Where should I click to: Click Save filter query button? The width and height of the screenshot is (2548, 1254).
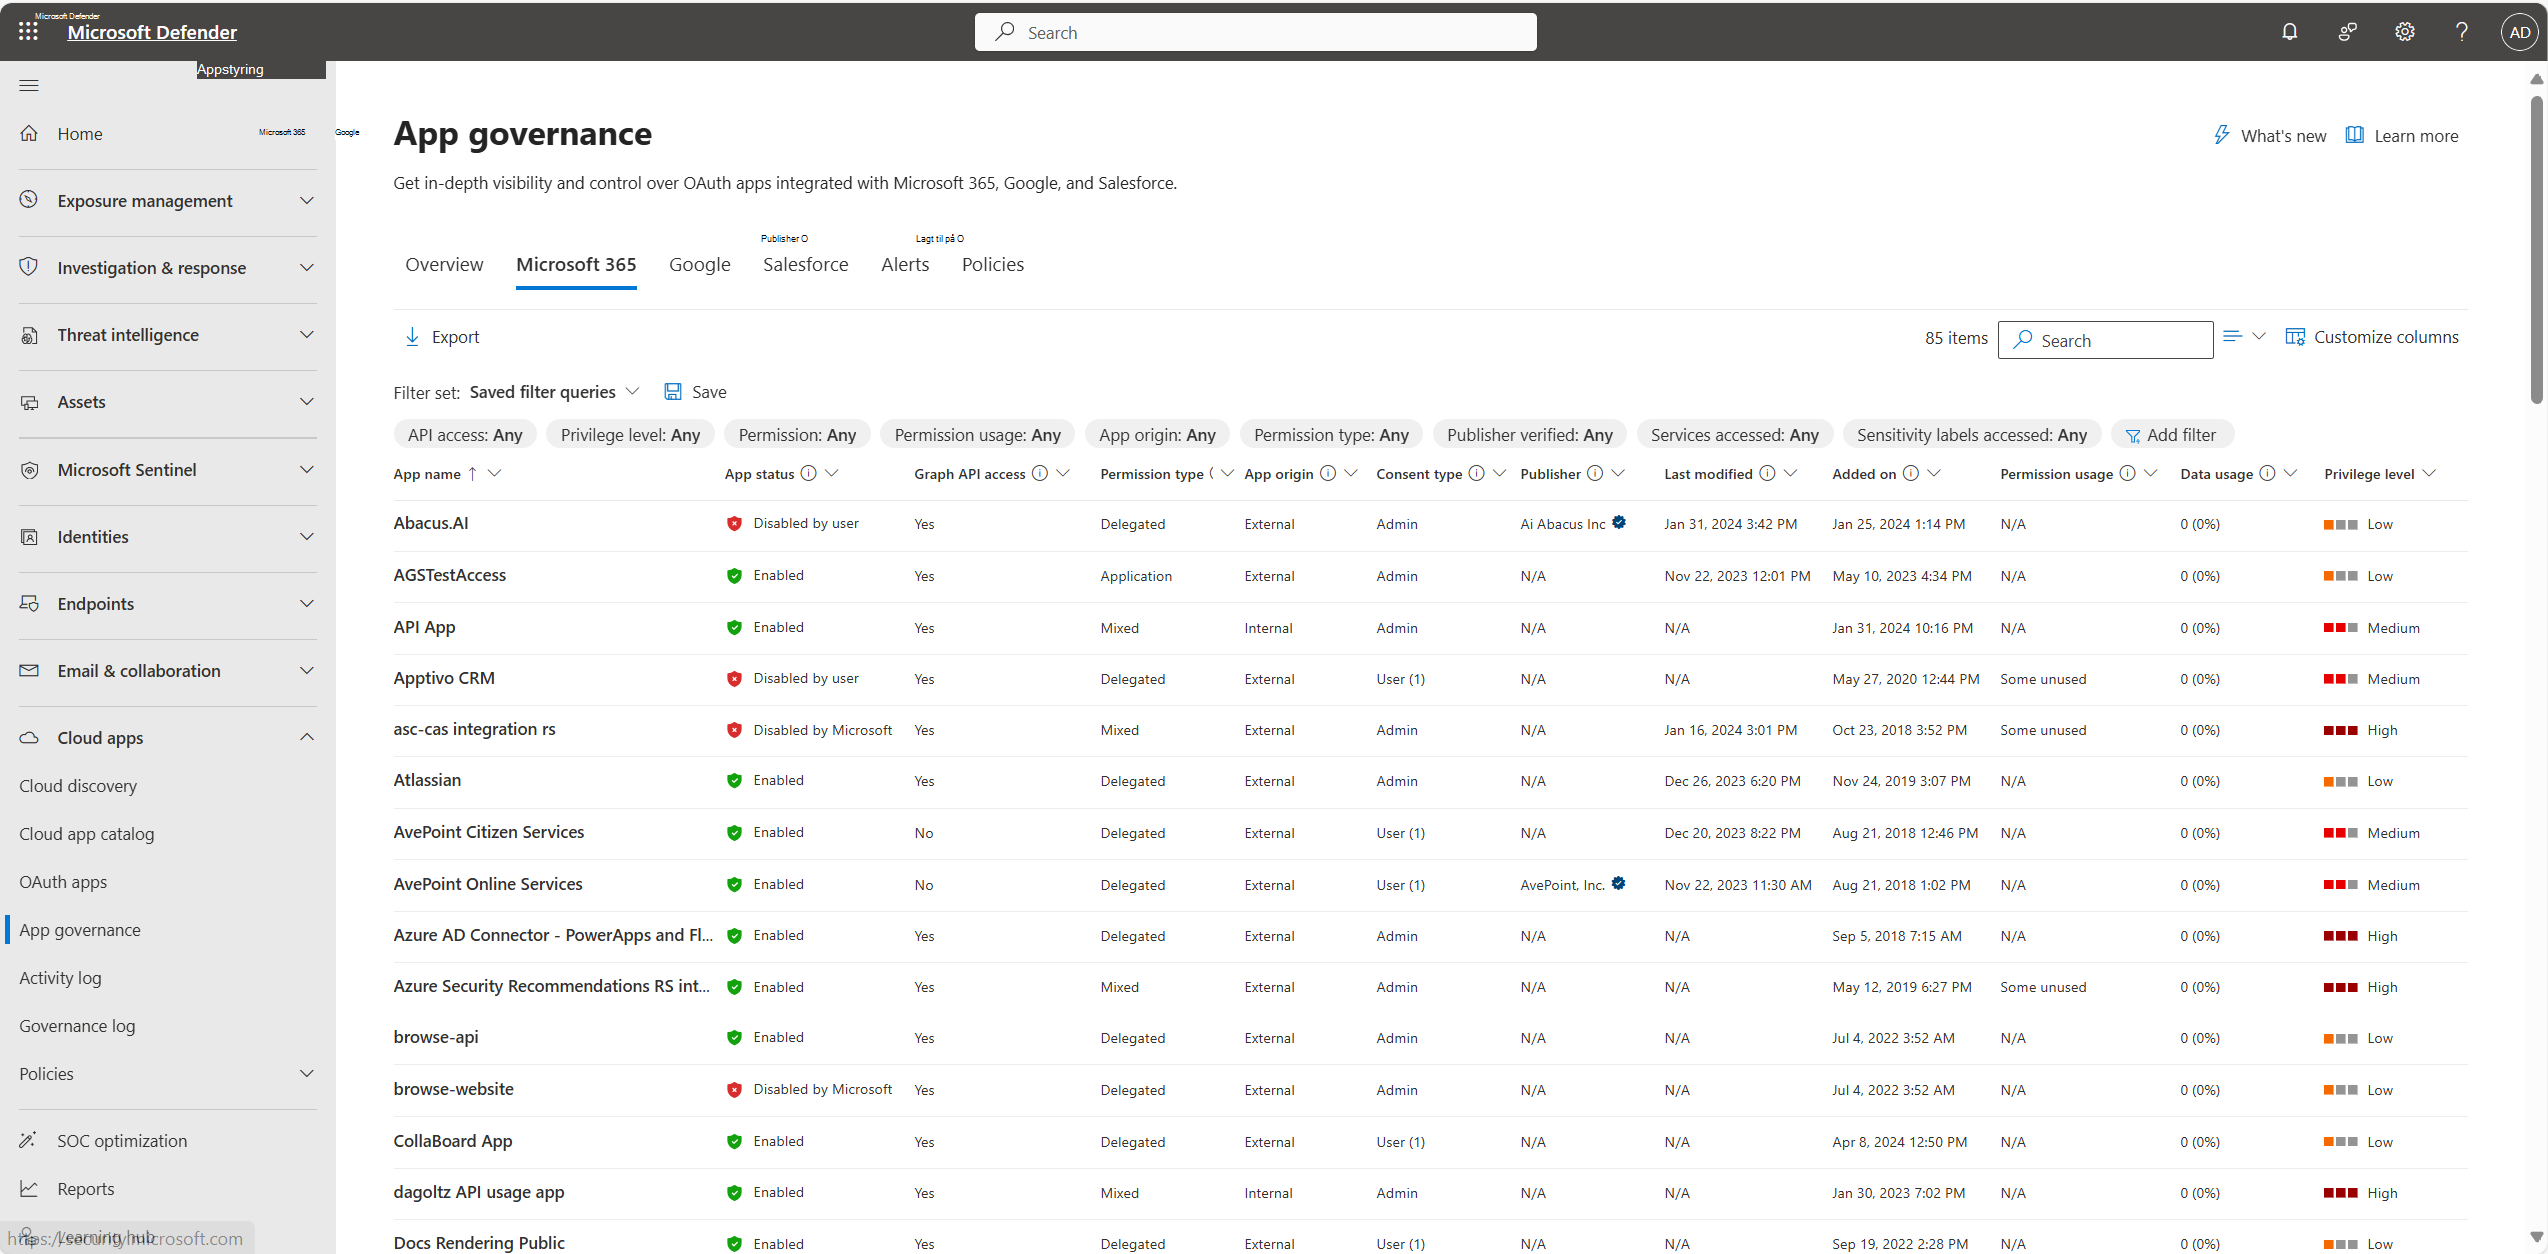(696, 390)
